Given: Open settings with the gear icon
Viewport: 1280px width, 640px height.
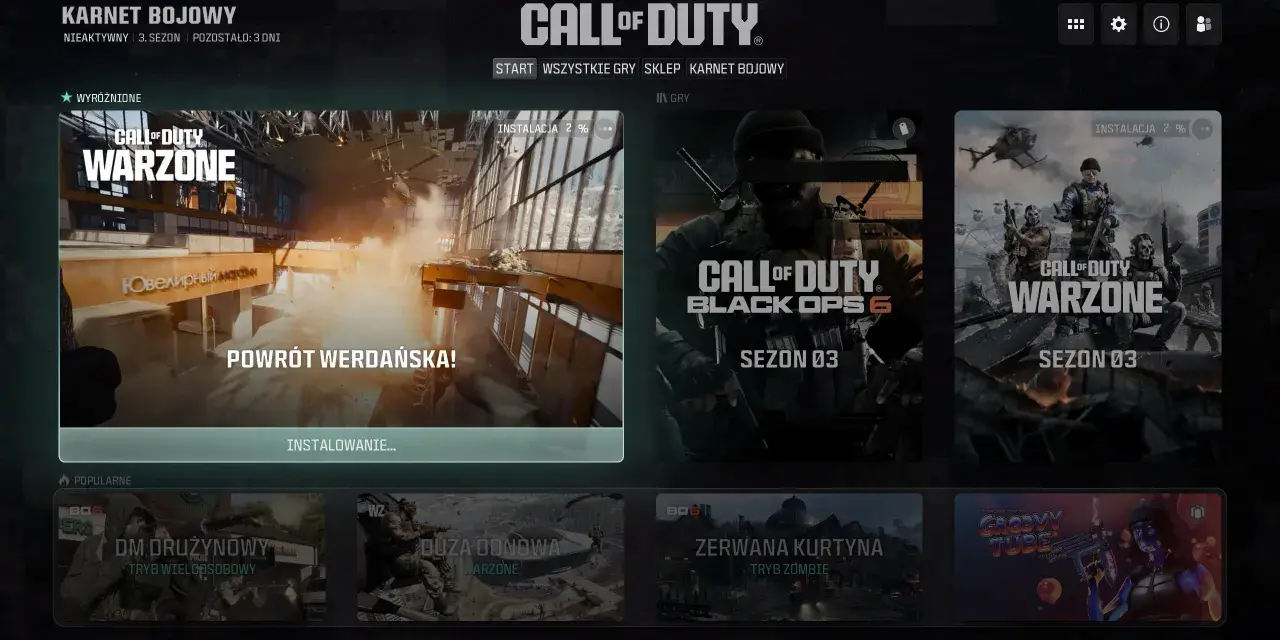Looking at the screenshot, I should click(1119, 24).
